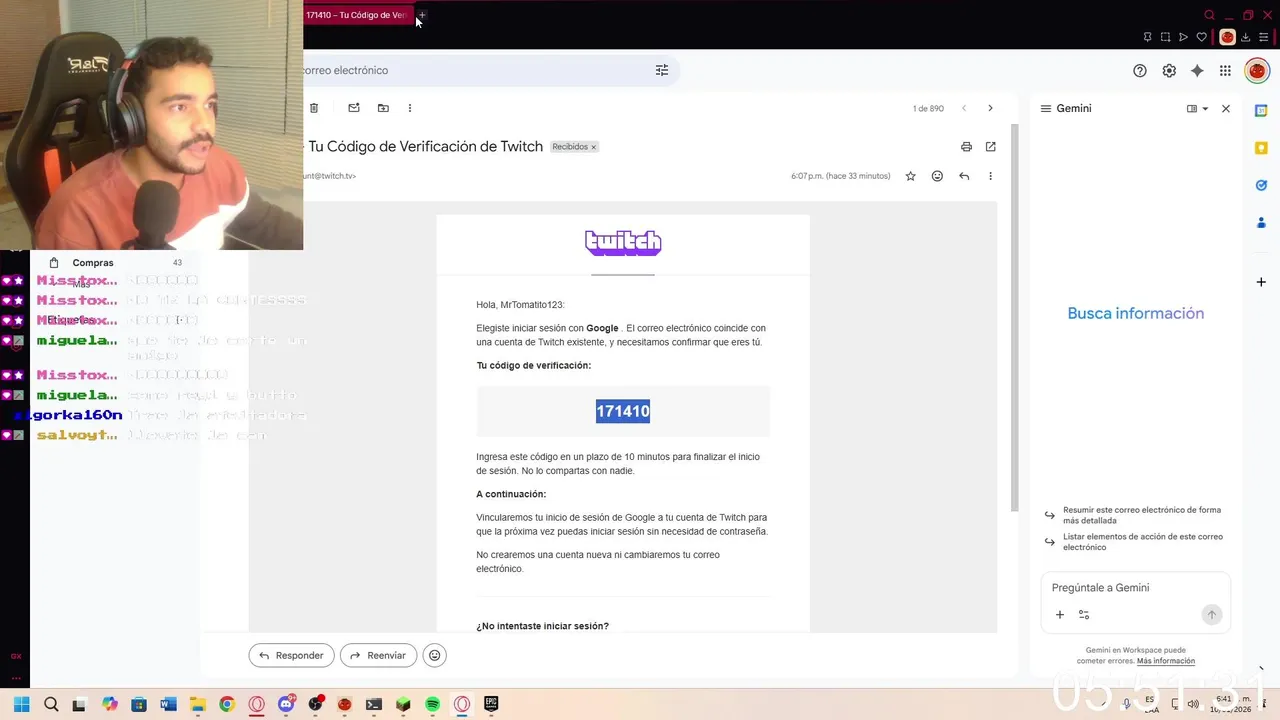Star the Twitch verification email
1280x720 pixels.
pos(911,176)
